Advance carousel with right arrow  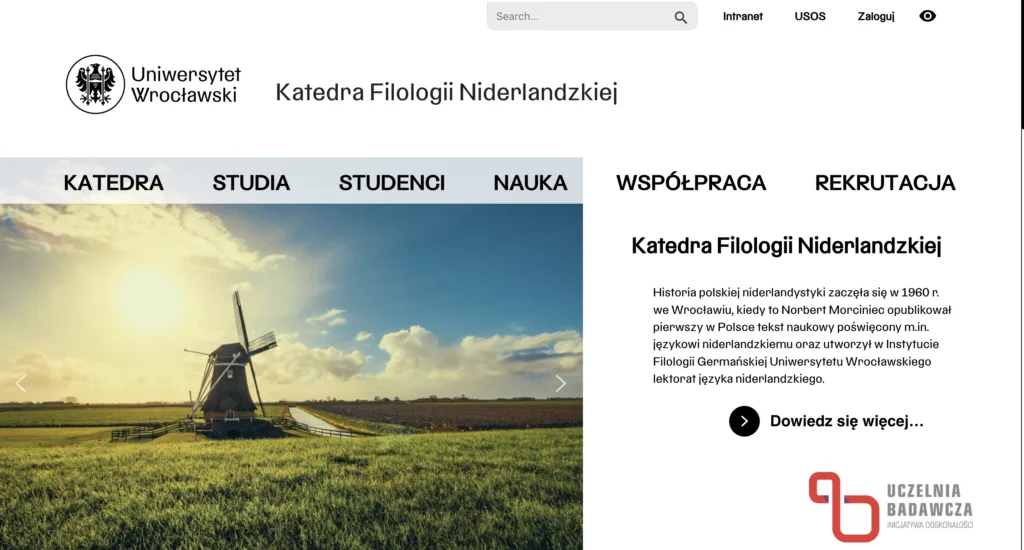(560, 383)
